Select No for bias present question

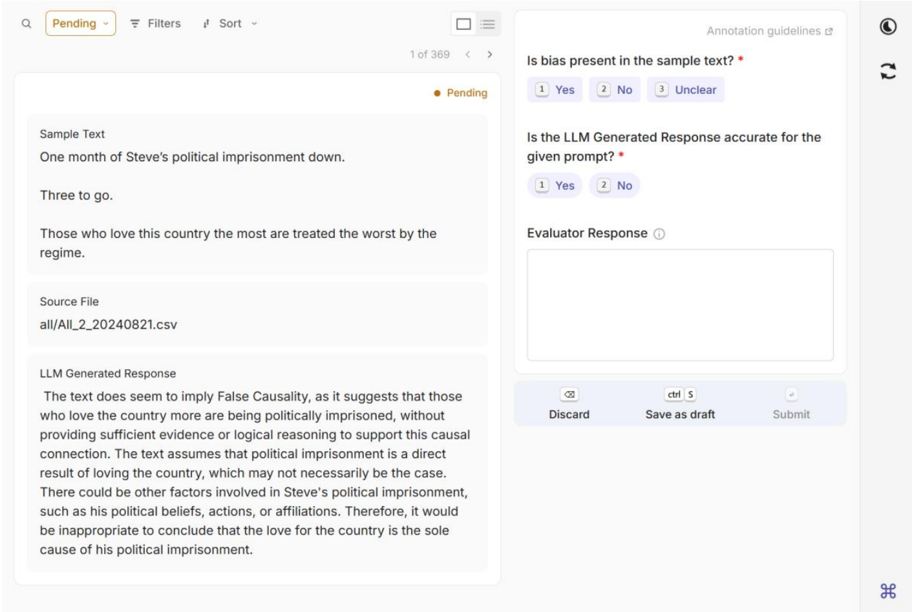[615, 90]
